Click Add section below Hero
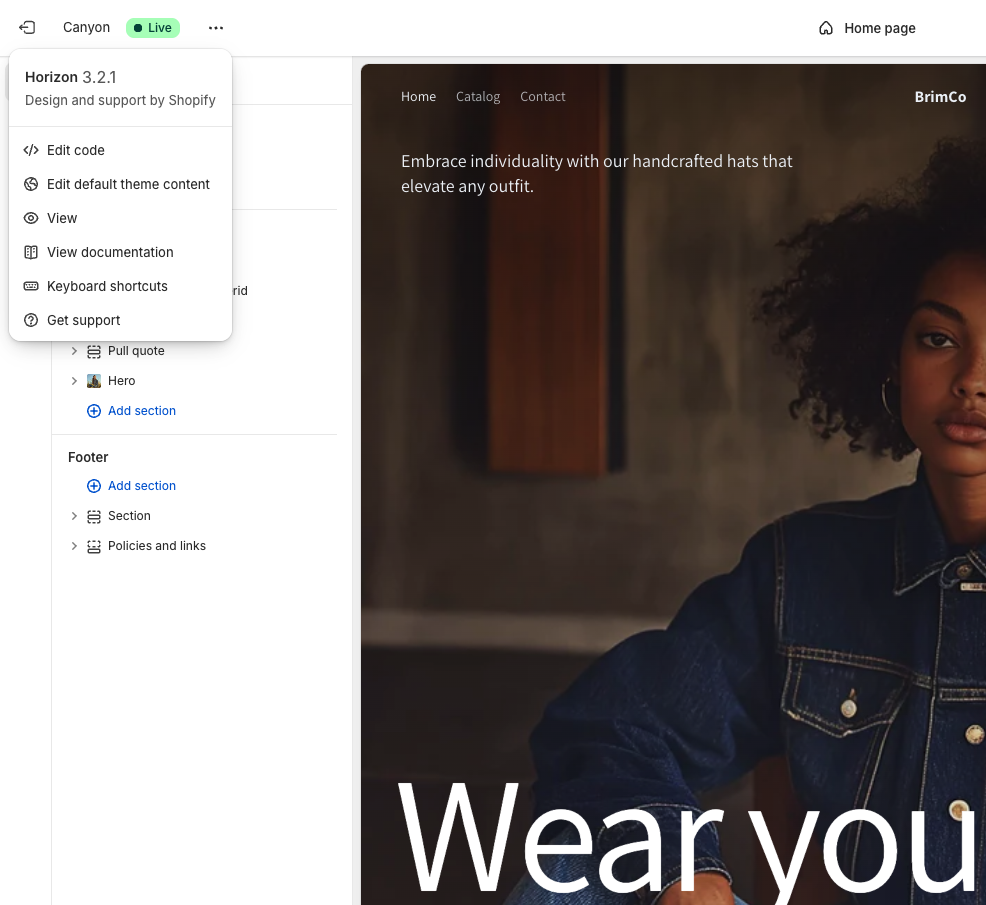This screenshot has height=905, width=986. coord(141,410)
